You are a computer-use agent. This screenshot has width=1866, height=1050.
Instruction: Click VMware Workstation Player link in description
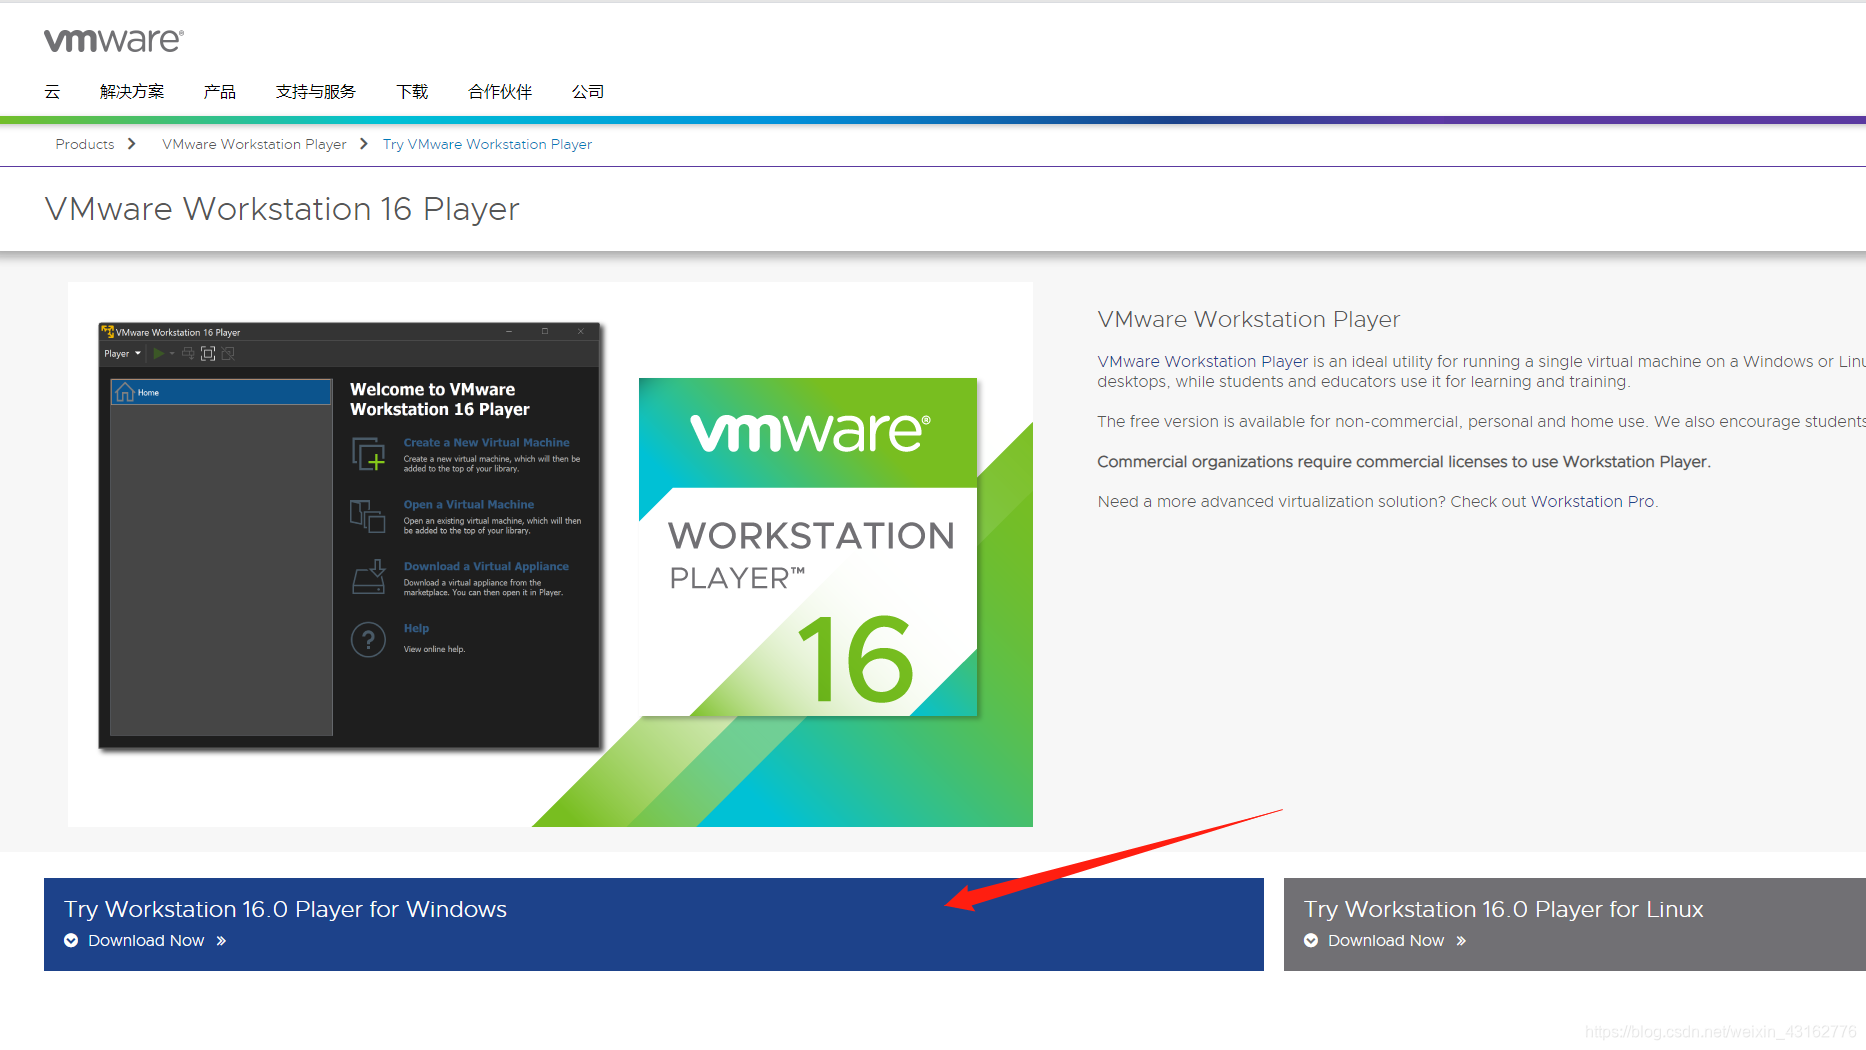point(1203,361)
